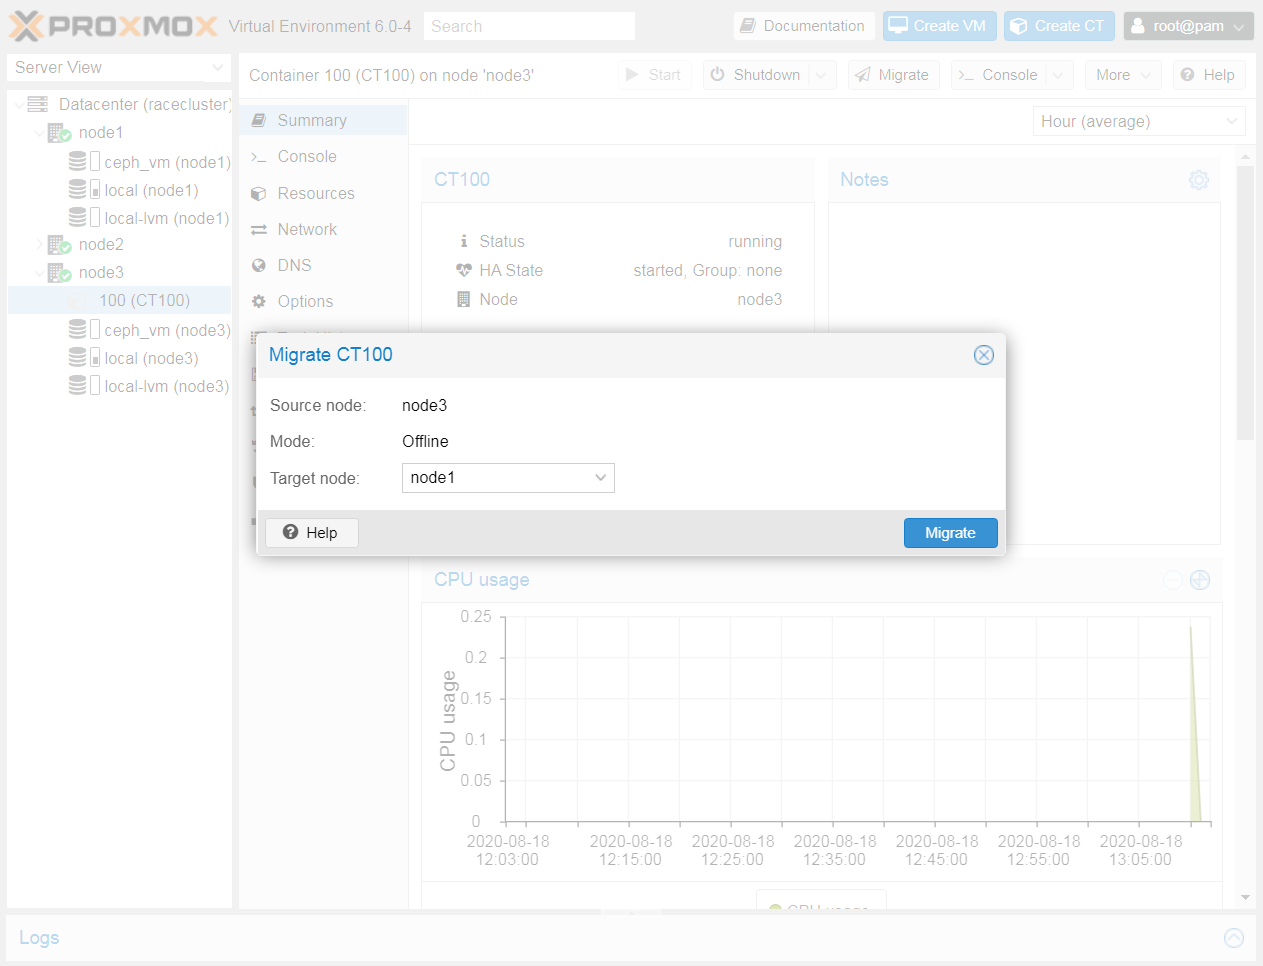
Task: Click local (node1) storage icon
Action: pos(83,189)
